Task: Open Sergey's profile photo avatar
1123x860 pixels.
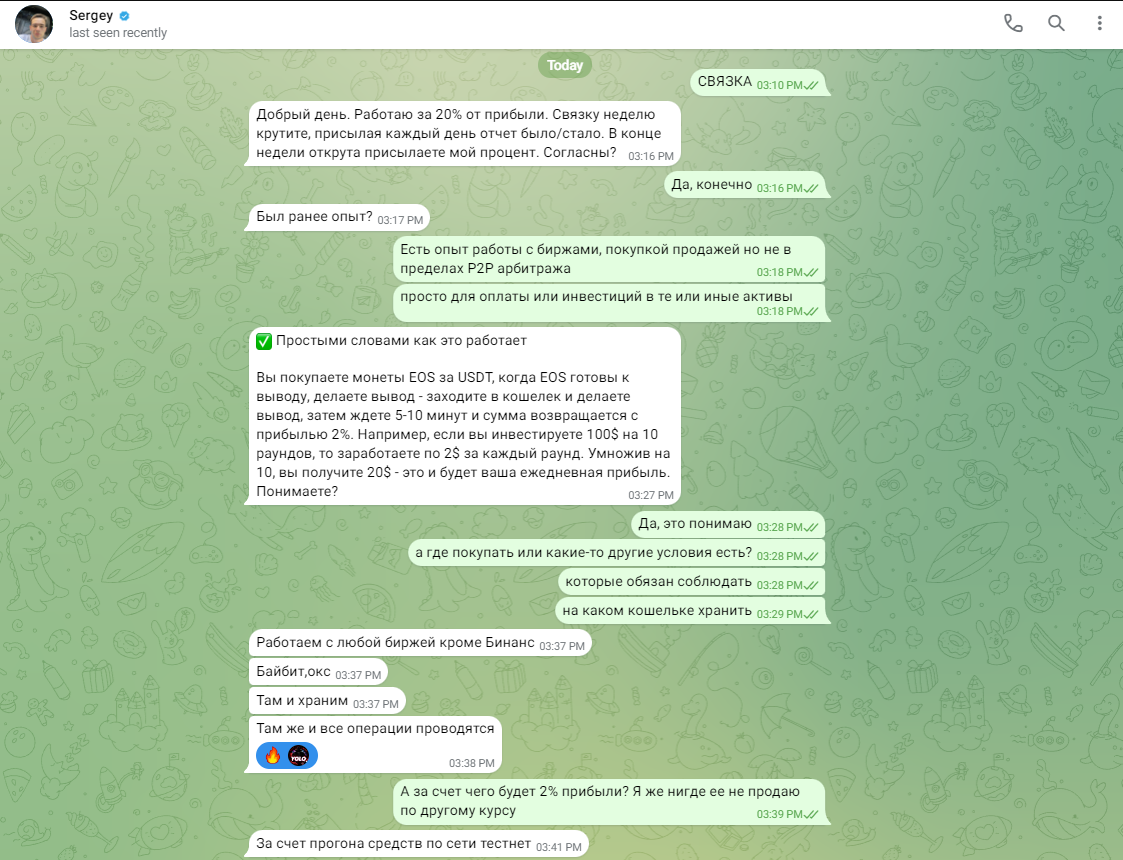Action: [x=34, y=24]
